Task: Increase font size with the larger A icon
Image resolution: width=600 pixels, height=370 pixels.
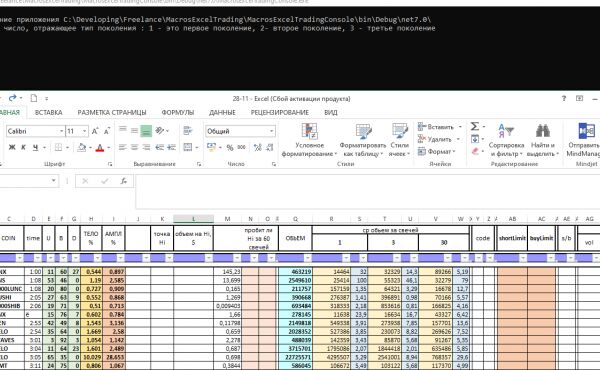Action: pos(95,131)
